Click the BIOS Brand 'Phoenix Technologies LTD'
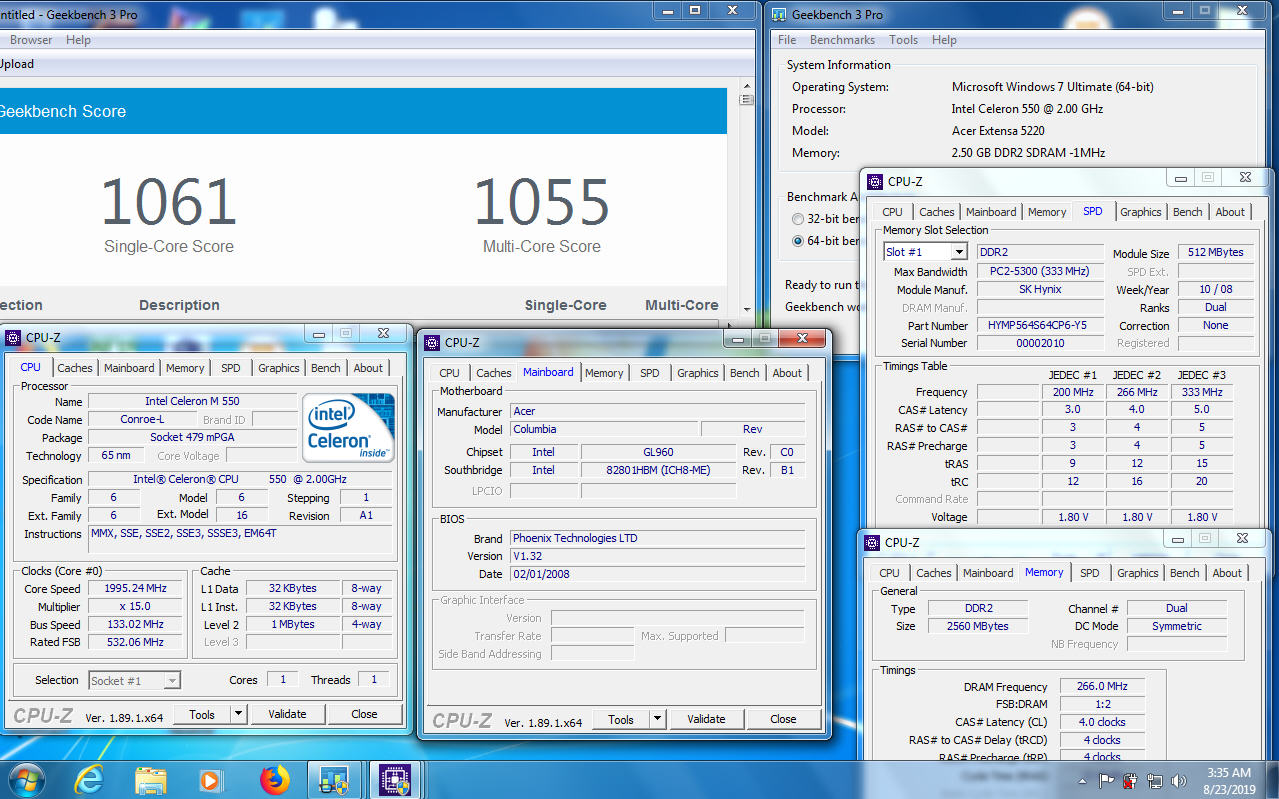Image resolution: width=1279 pixels, height=799 pixels. pos(657,538)
